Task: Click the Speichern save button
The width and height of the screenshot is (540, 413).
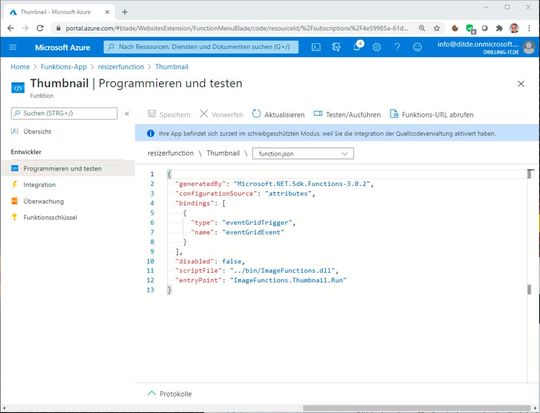Action: 169,114
